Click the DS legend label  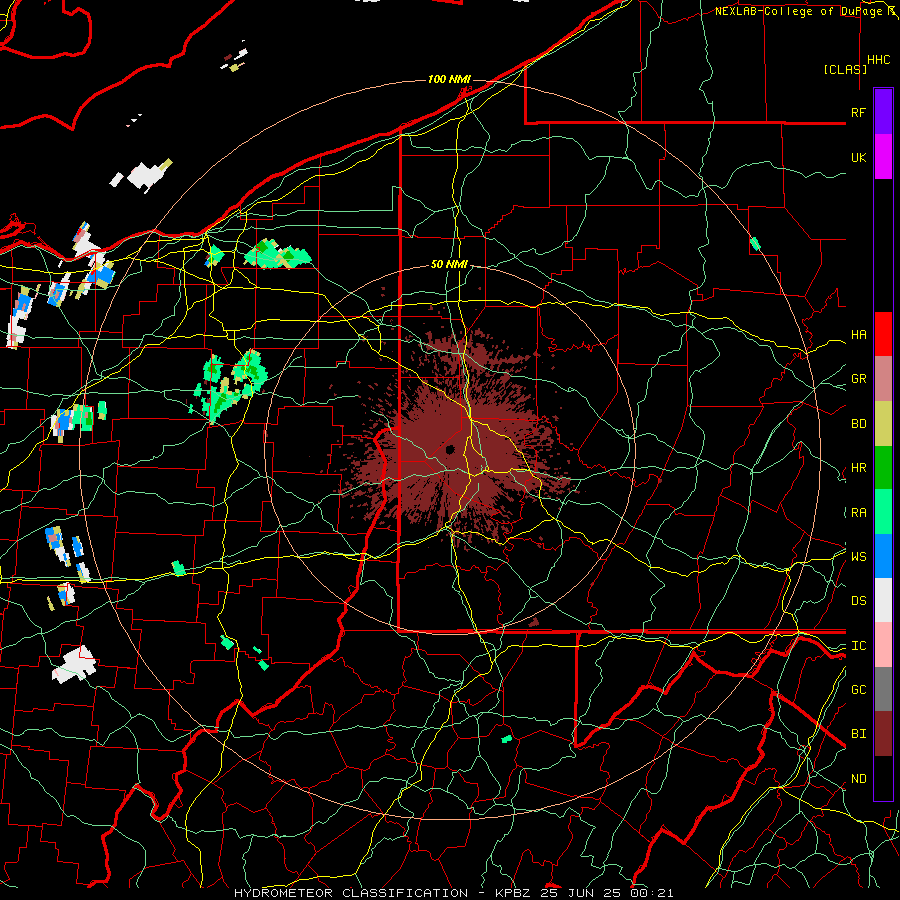click(858, 601)
